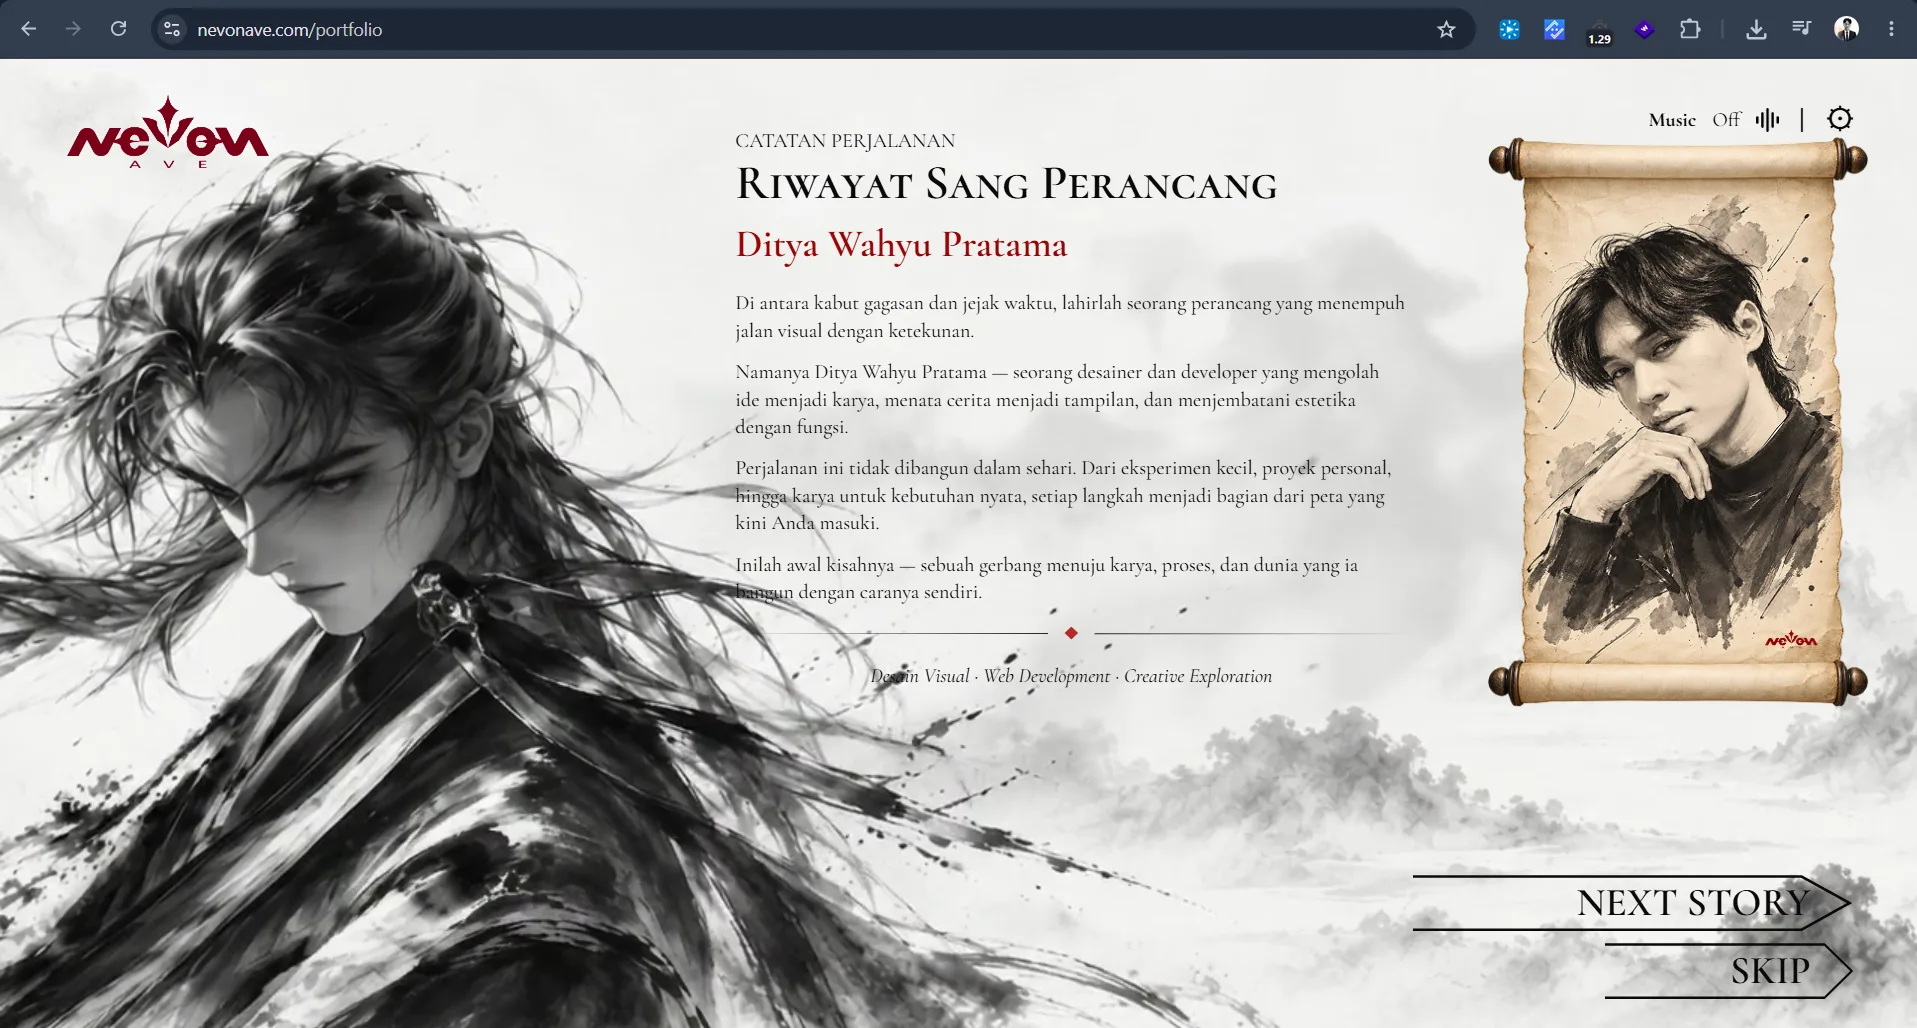Click the Riwayat Sang Perancang title
1917x1028 pixels.
[x=1006, y=184]
